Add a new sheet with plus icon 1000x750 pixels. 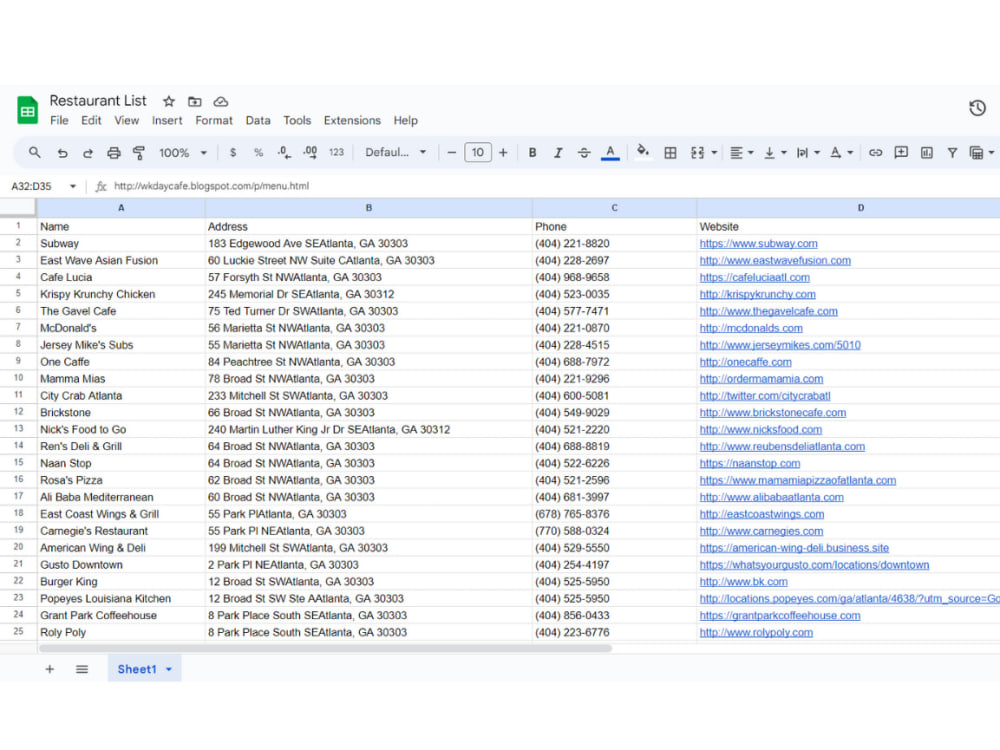(x=50, y=669)
